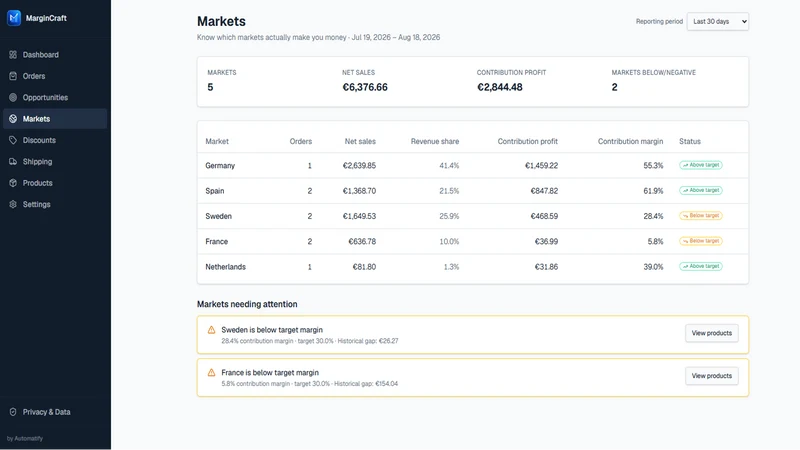Click the Markets globe icon
The height and width of the screenshot is (450, 800).
(13, 119)
